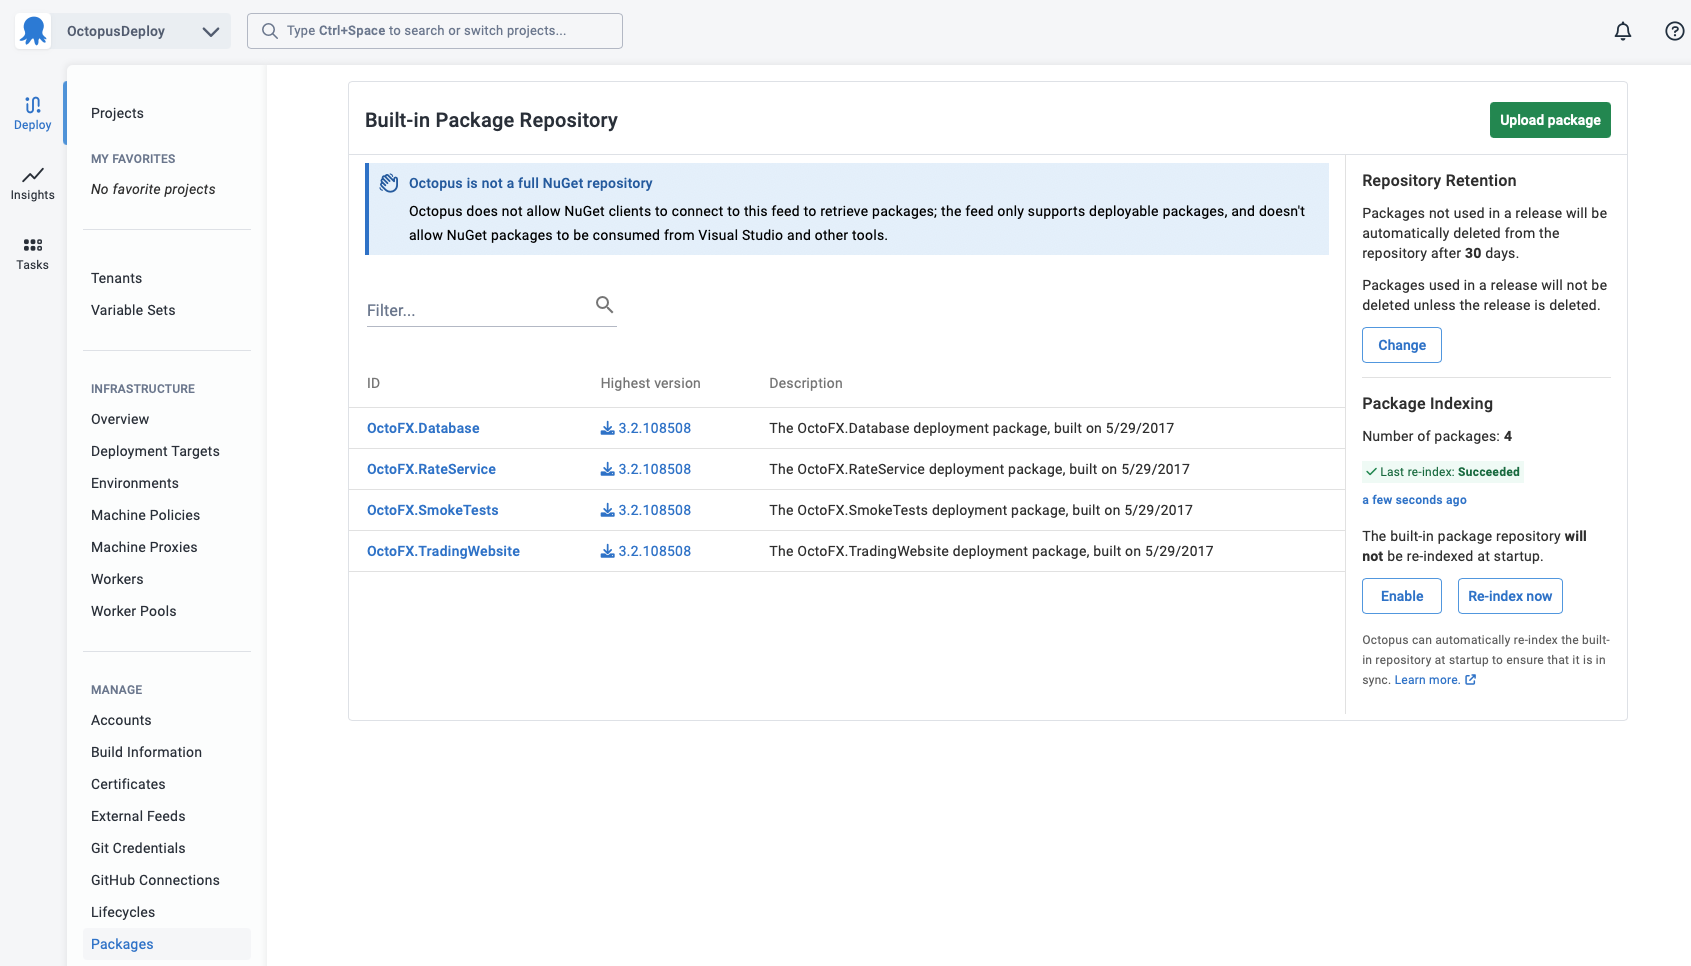Image resolution: width=1691 pixels, height=966 pixels.
Task: Open Infrastructure Overview
Action: pos(120,419)
